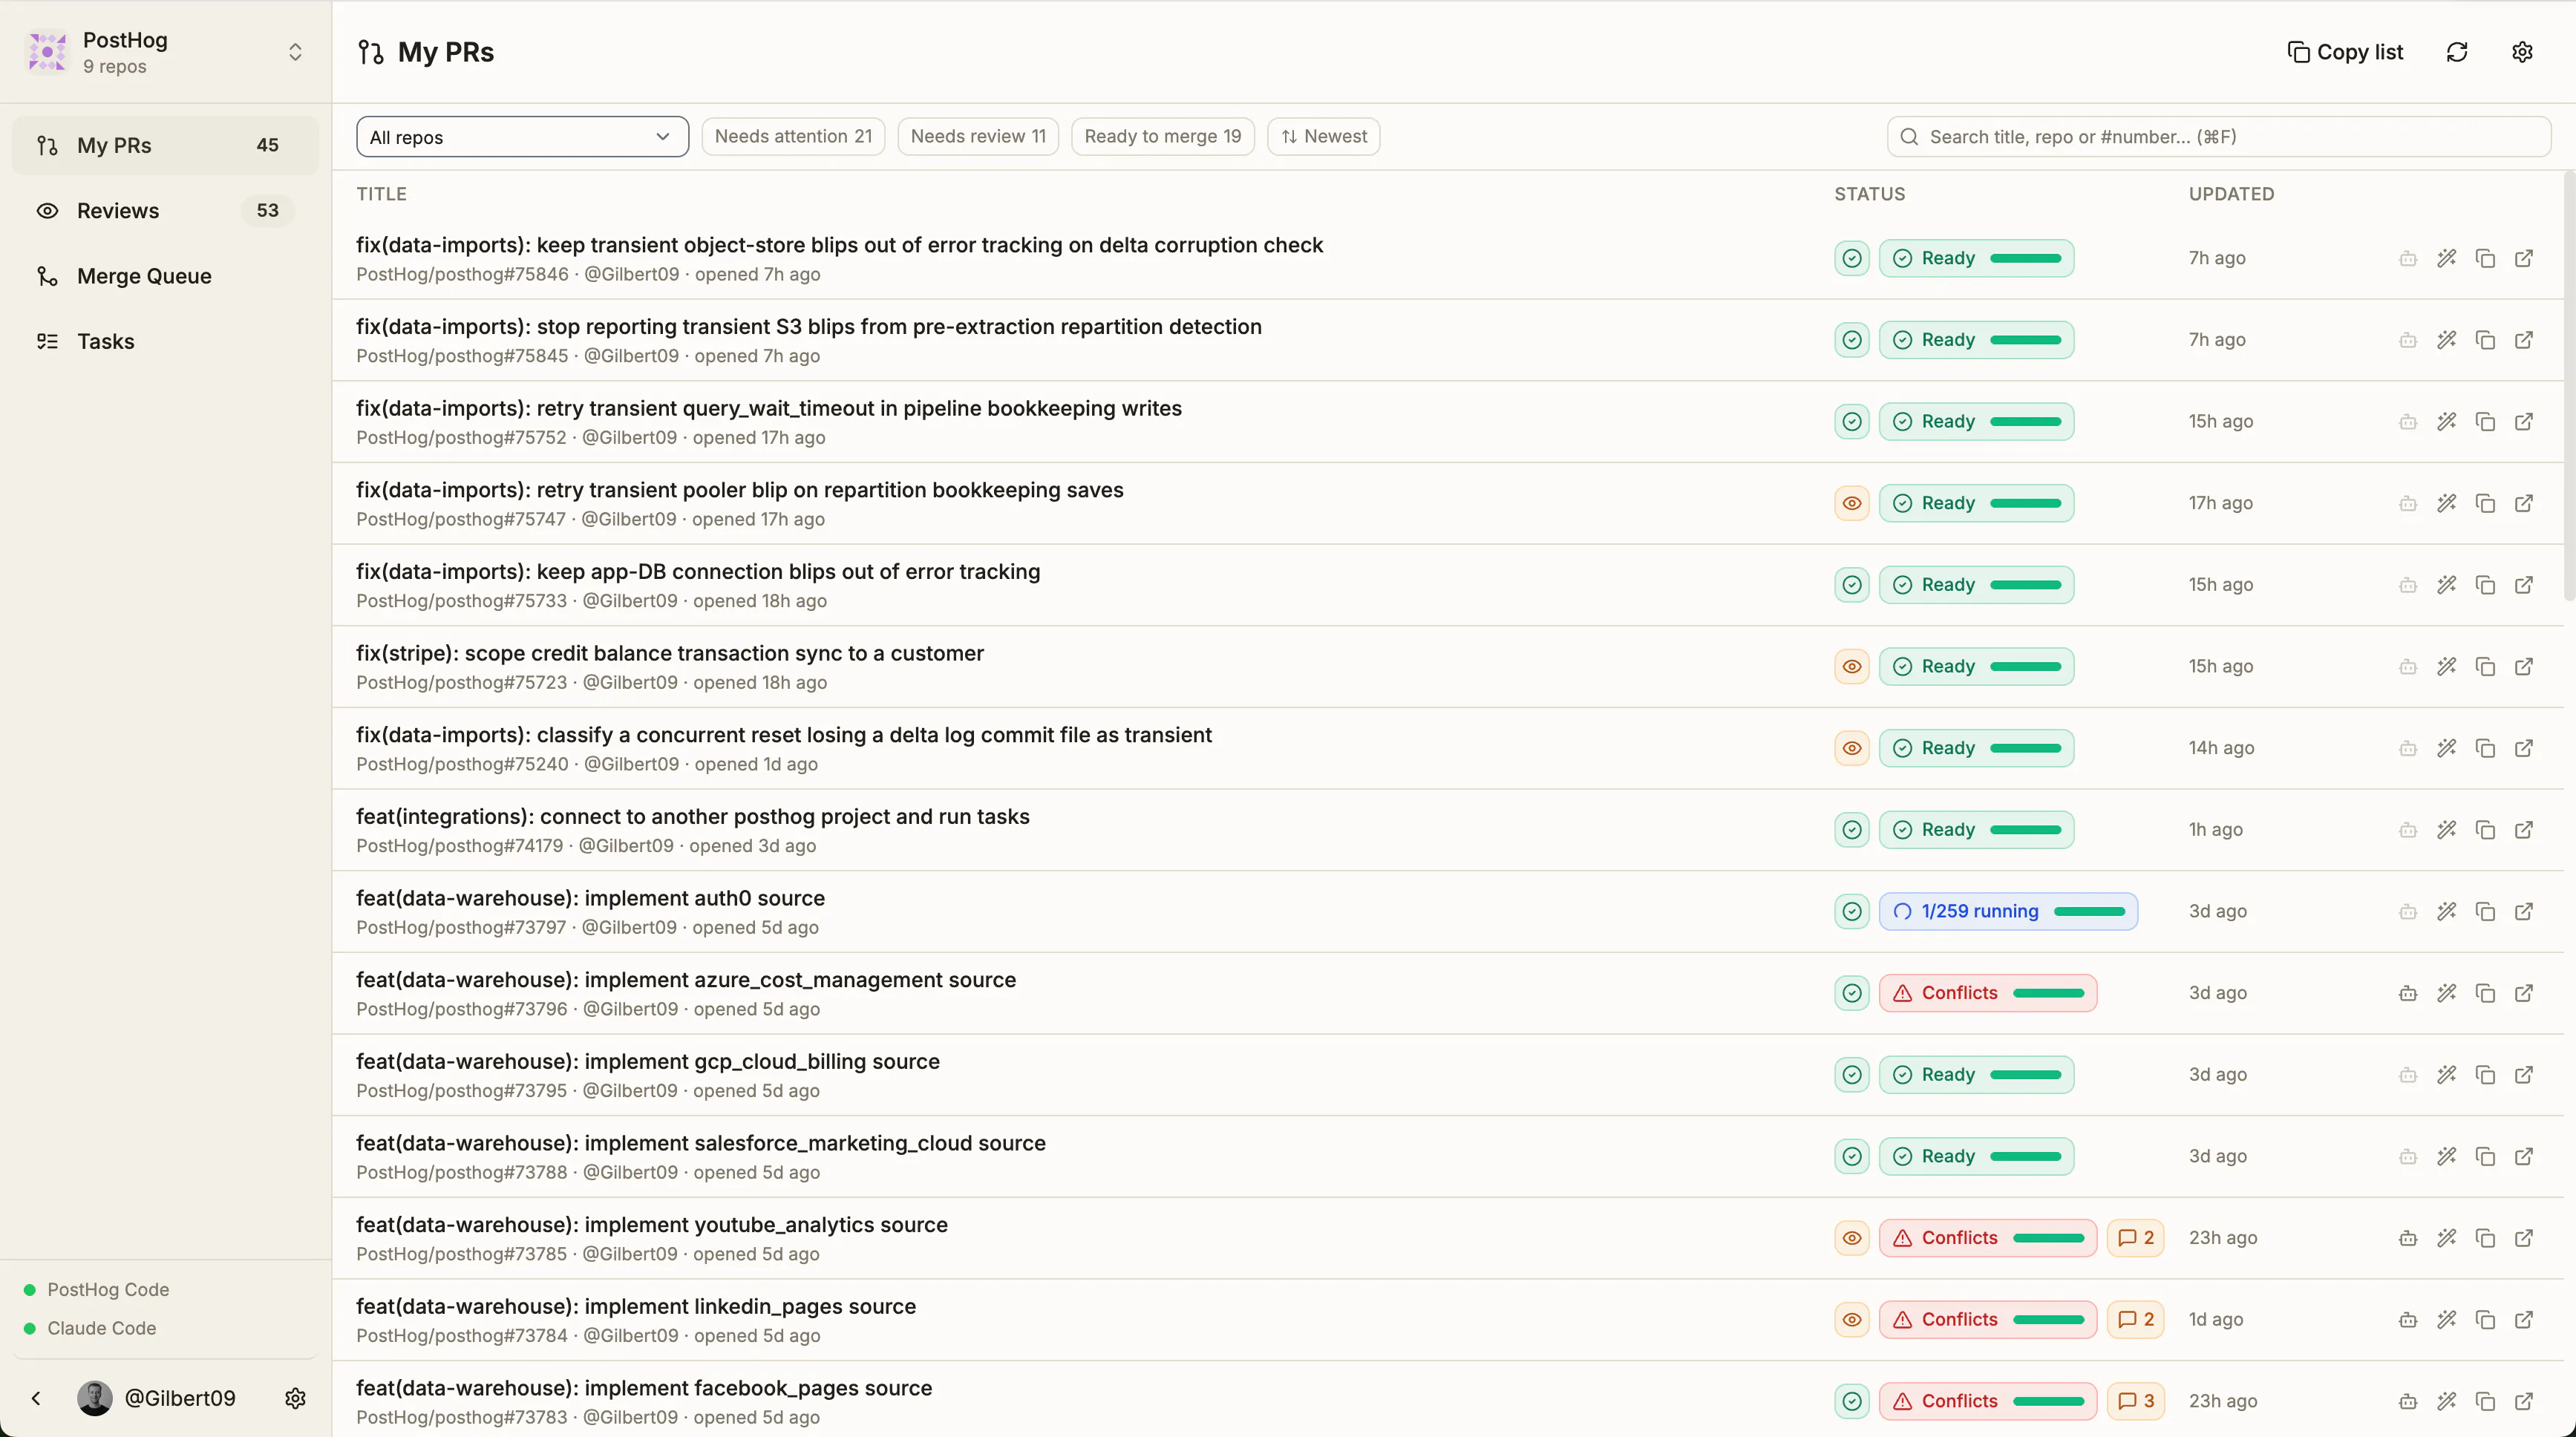Open PR #75846 in browser via external link icon

pyautogui.click(x=2524, y=258)
